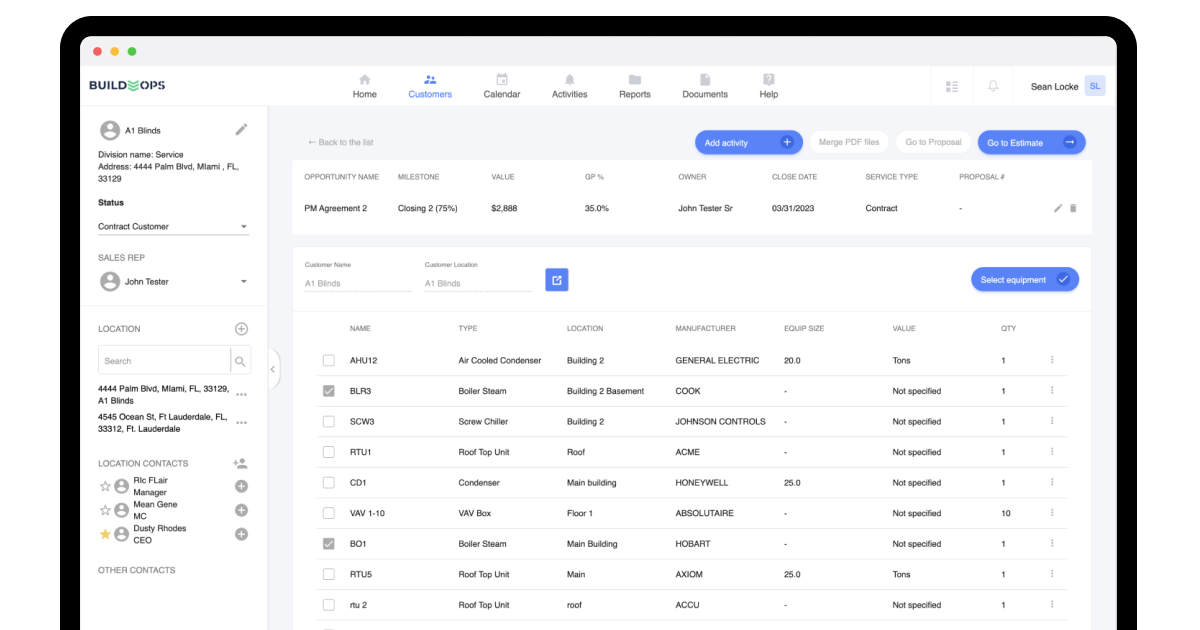Check the SCW3 equipment checkbox
This screenshot has height=630, width=1200.
(329, 421)
